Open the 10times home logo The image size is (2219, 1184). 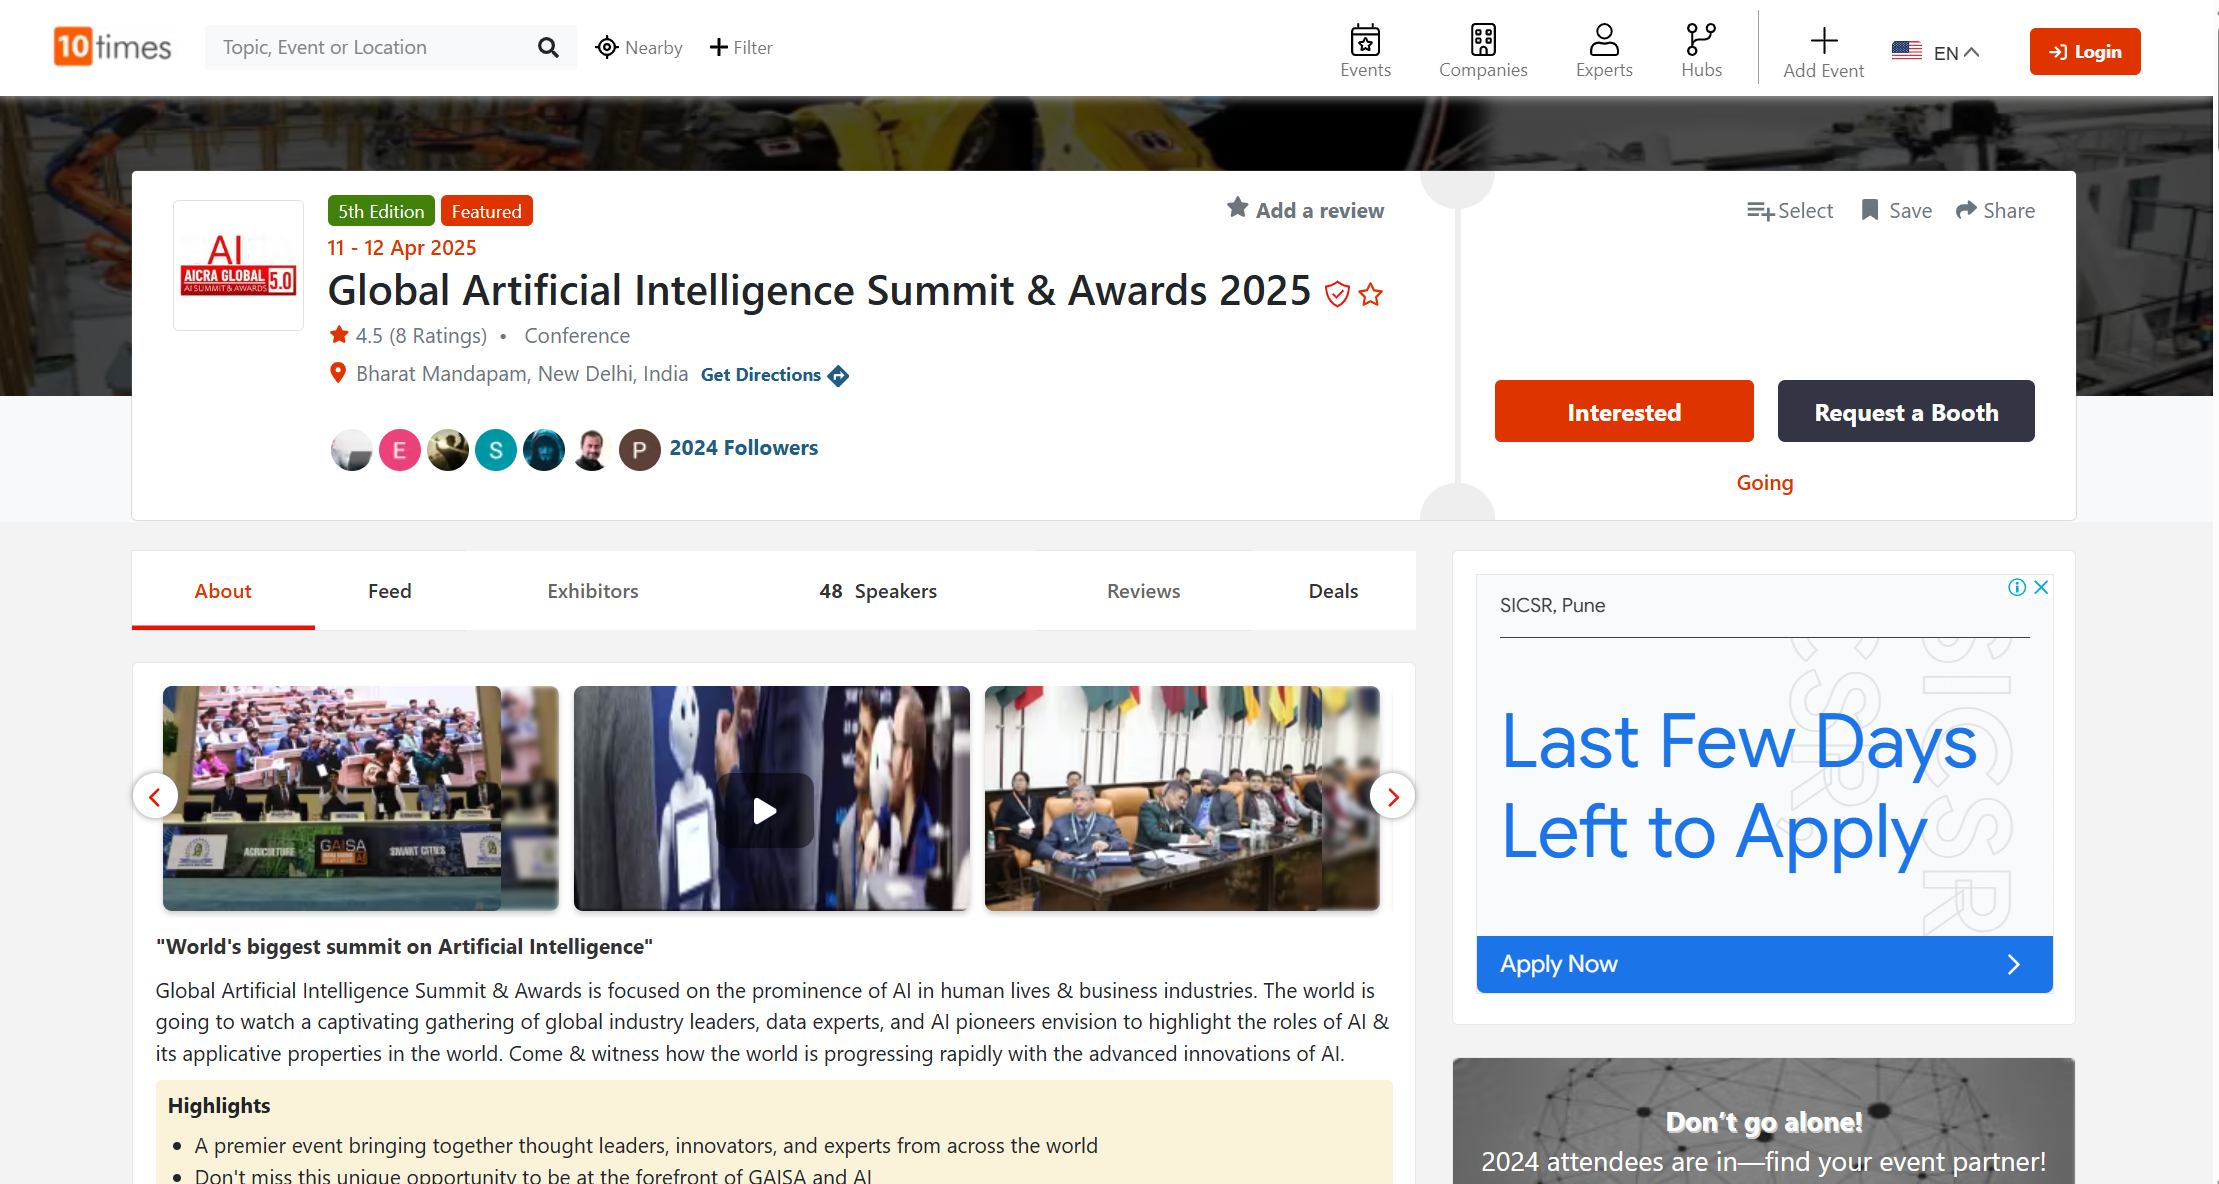(113, 47)
